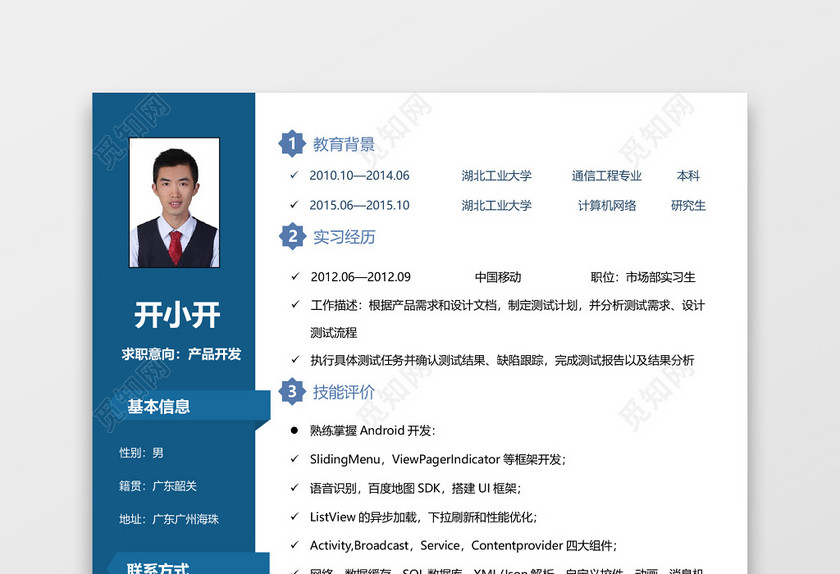
Task: Click the checkmark before 2012.06—2012.09
Action: 295,277
